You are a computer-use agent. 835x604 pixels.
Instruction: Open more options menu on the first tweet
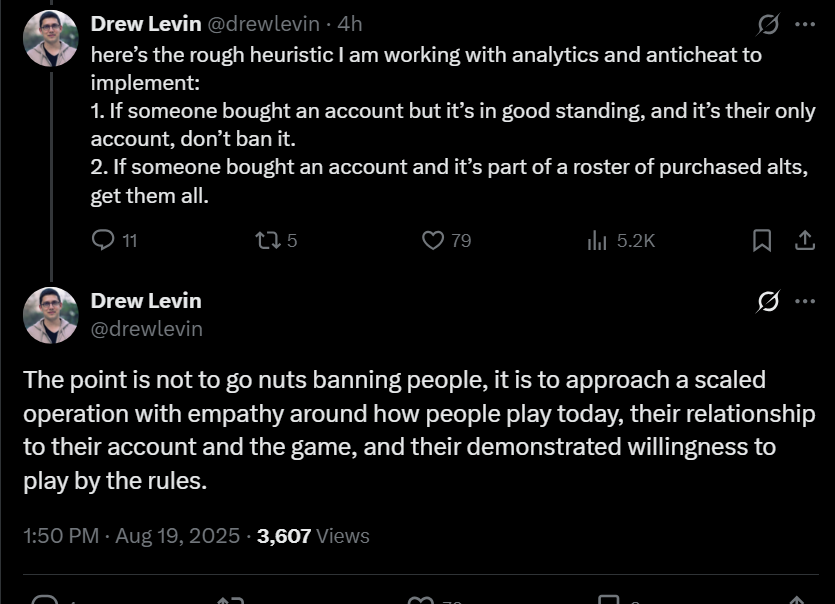[x=805, y=24]
